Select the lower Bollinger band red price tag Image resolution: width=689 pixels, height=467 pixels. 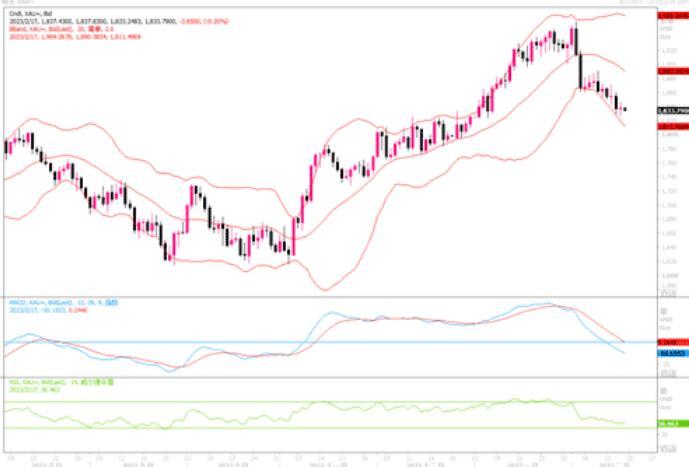(671, 127)
